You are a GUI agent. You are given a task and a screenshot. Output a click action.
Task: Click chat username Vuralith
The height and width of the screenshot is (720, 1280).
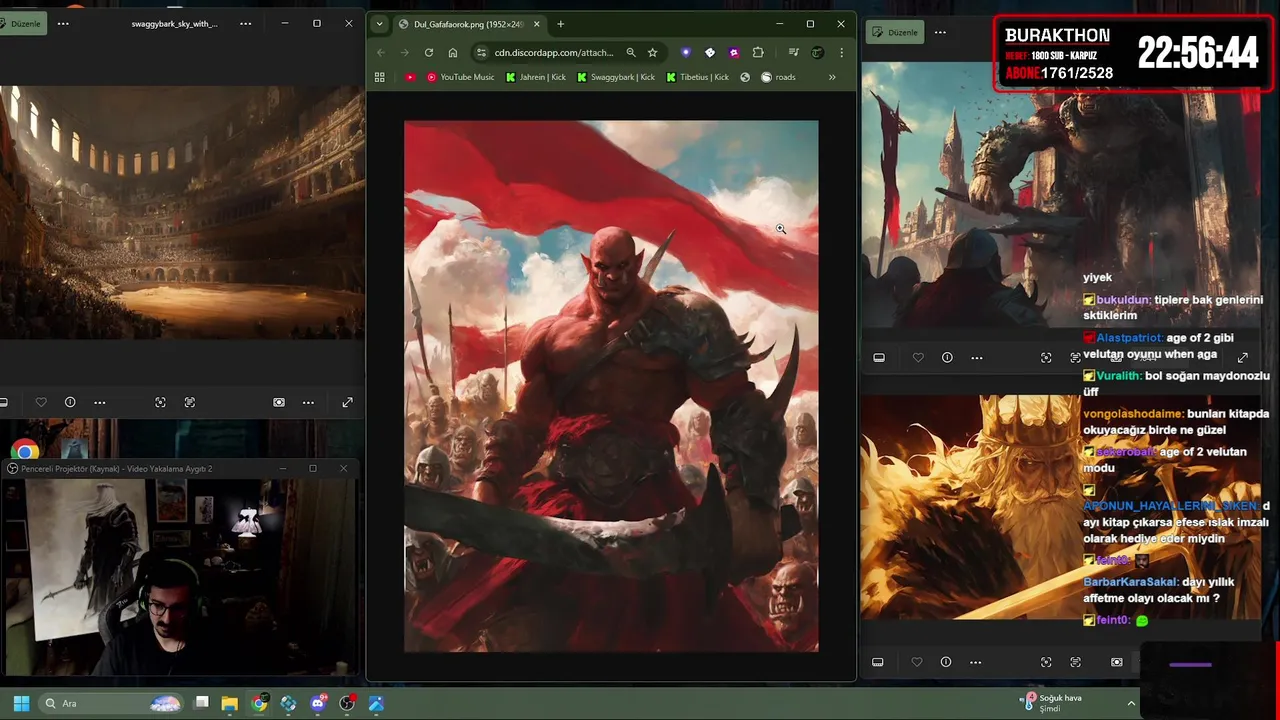1119,376
